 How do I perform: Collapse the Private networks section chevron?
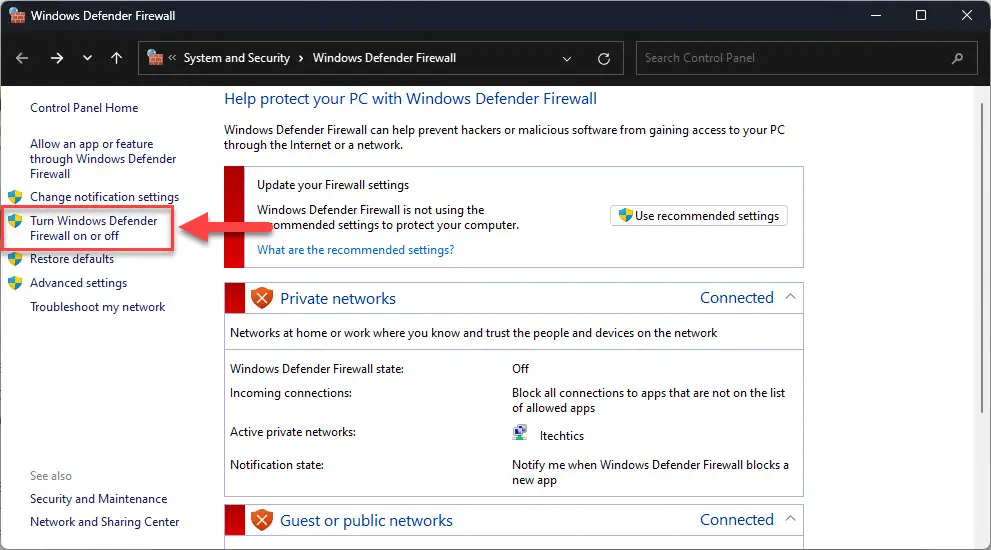(x=790, y=297)
